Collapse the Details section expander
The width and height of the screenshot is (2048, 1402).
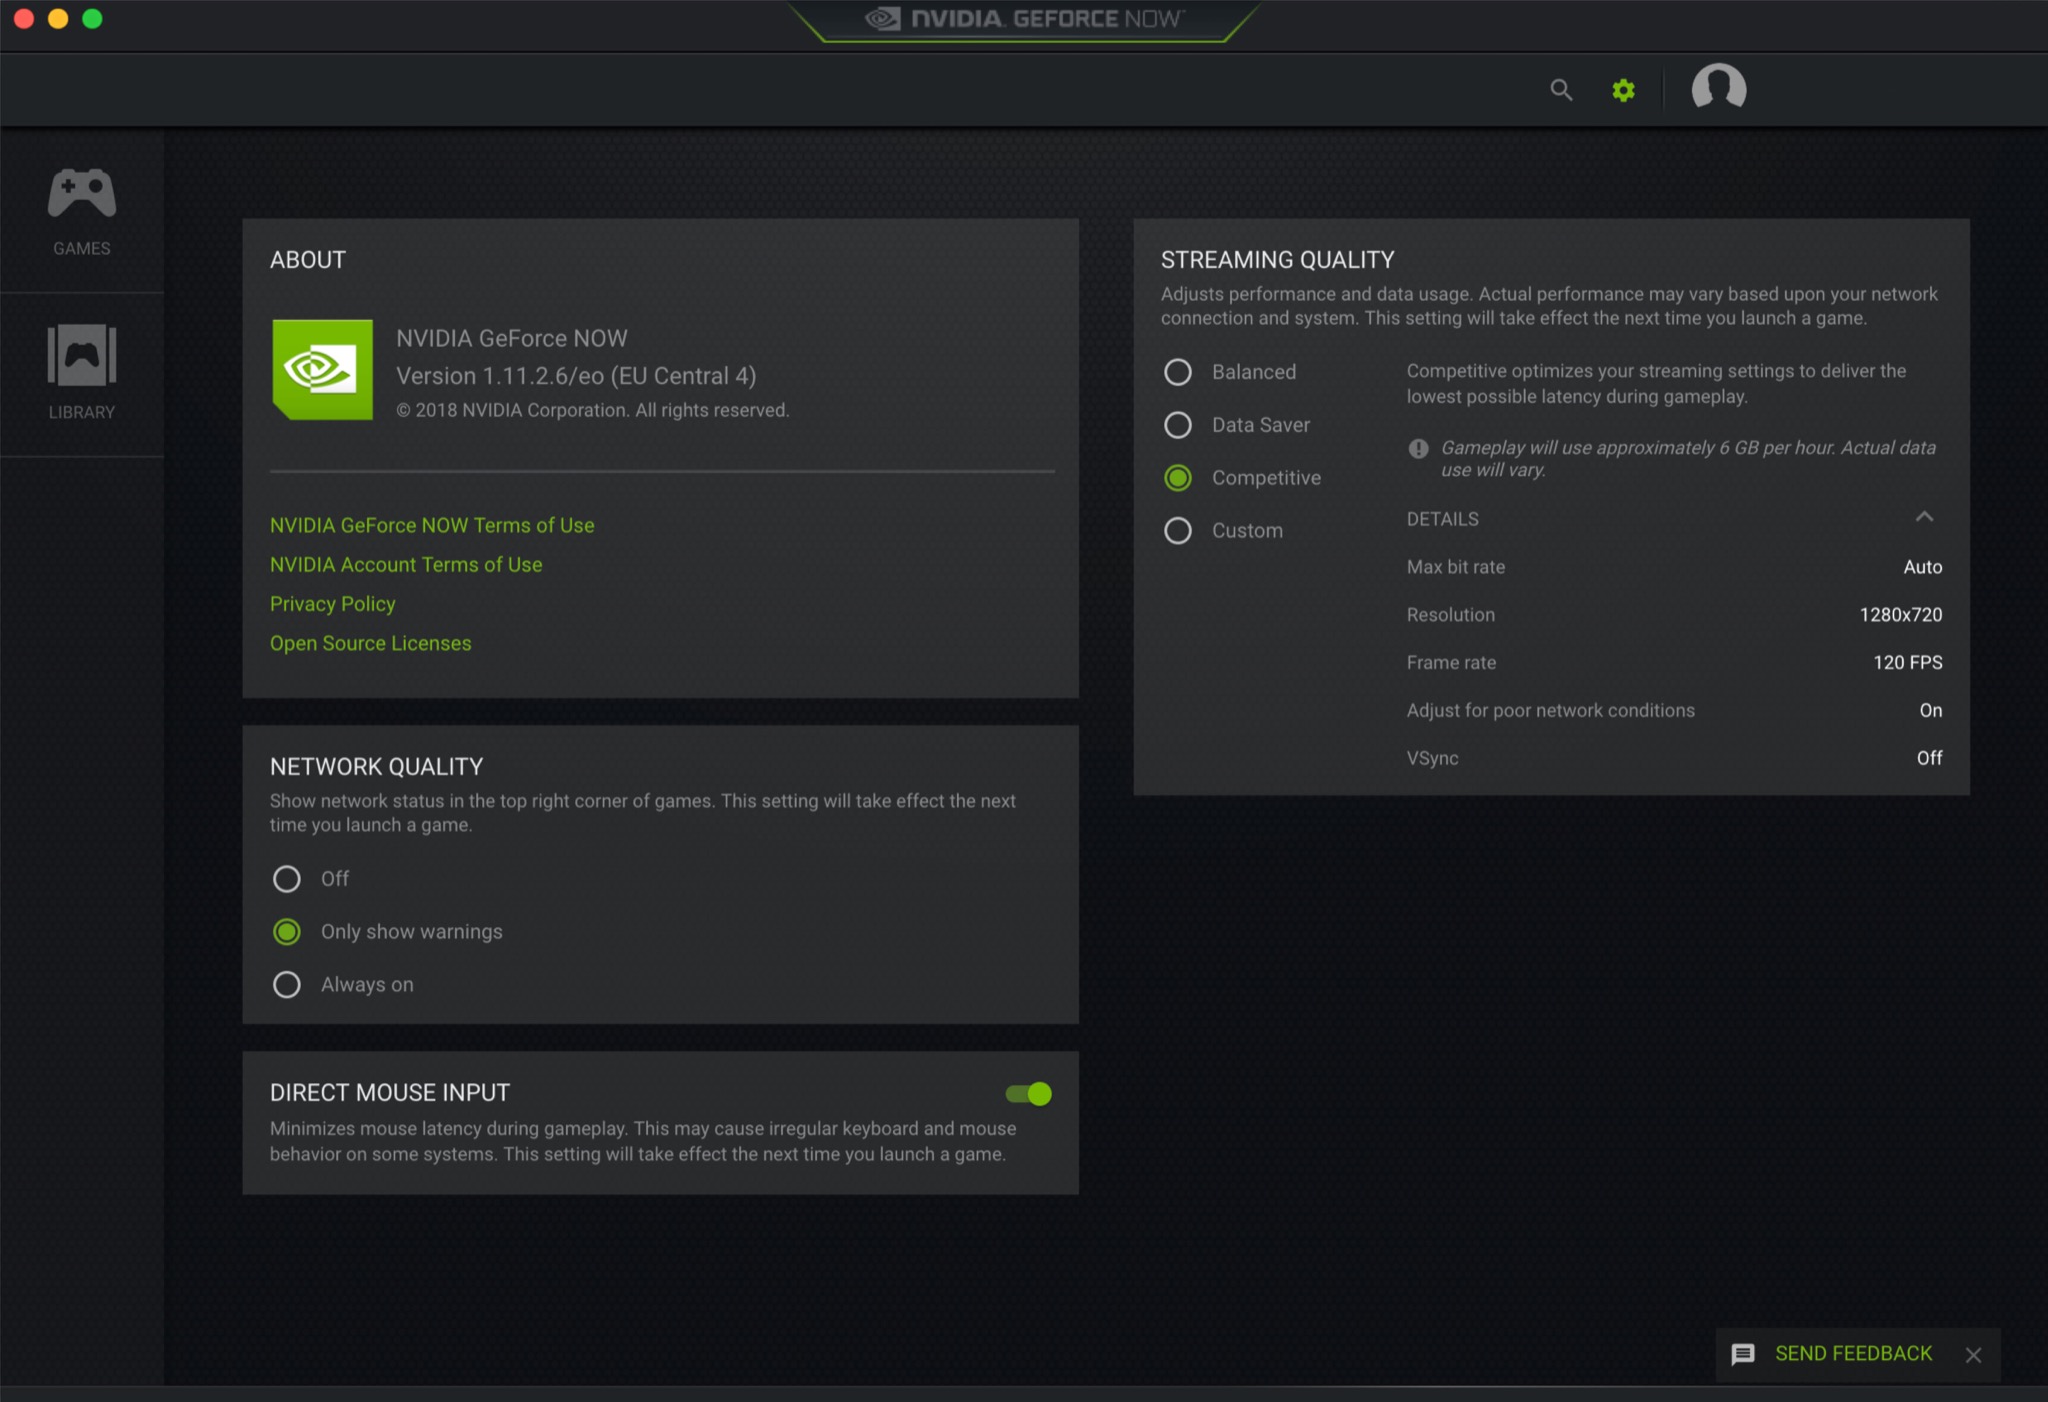coord(1924,518)
